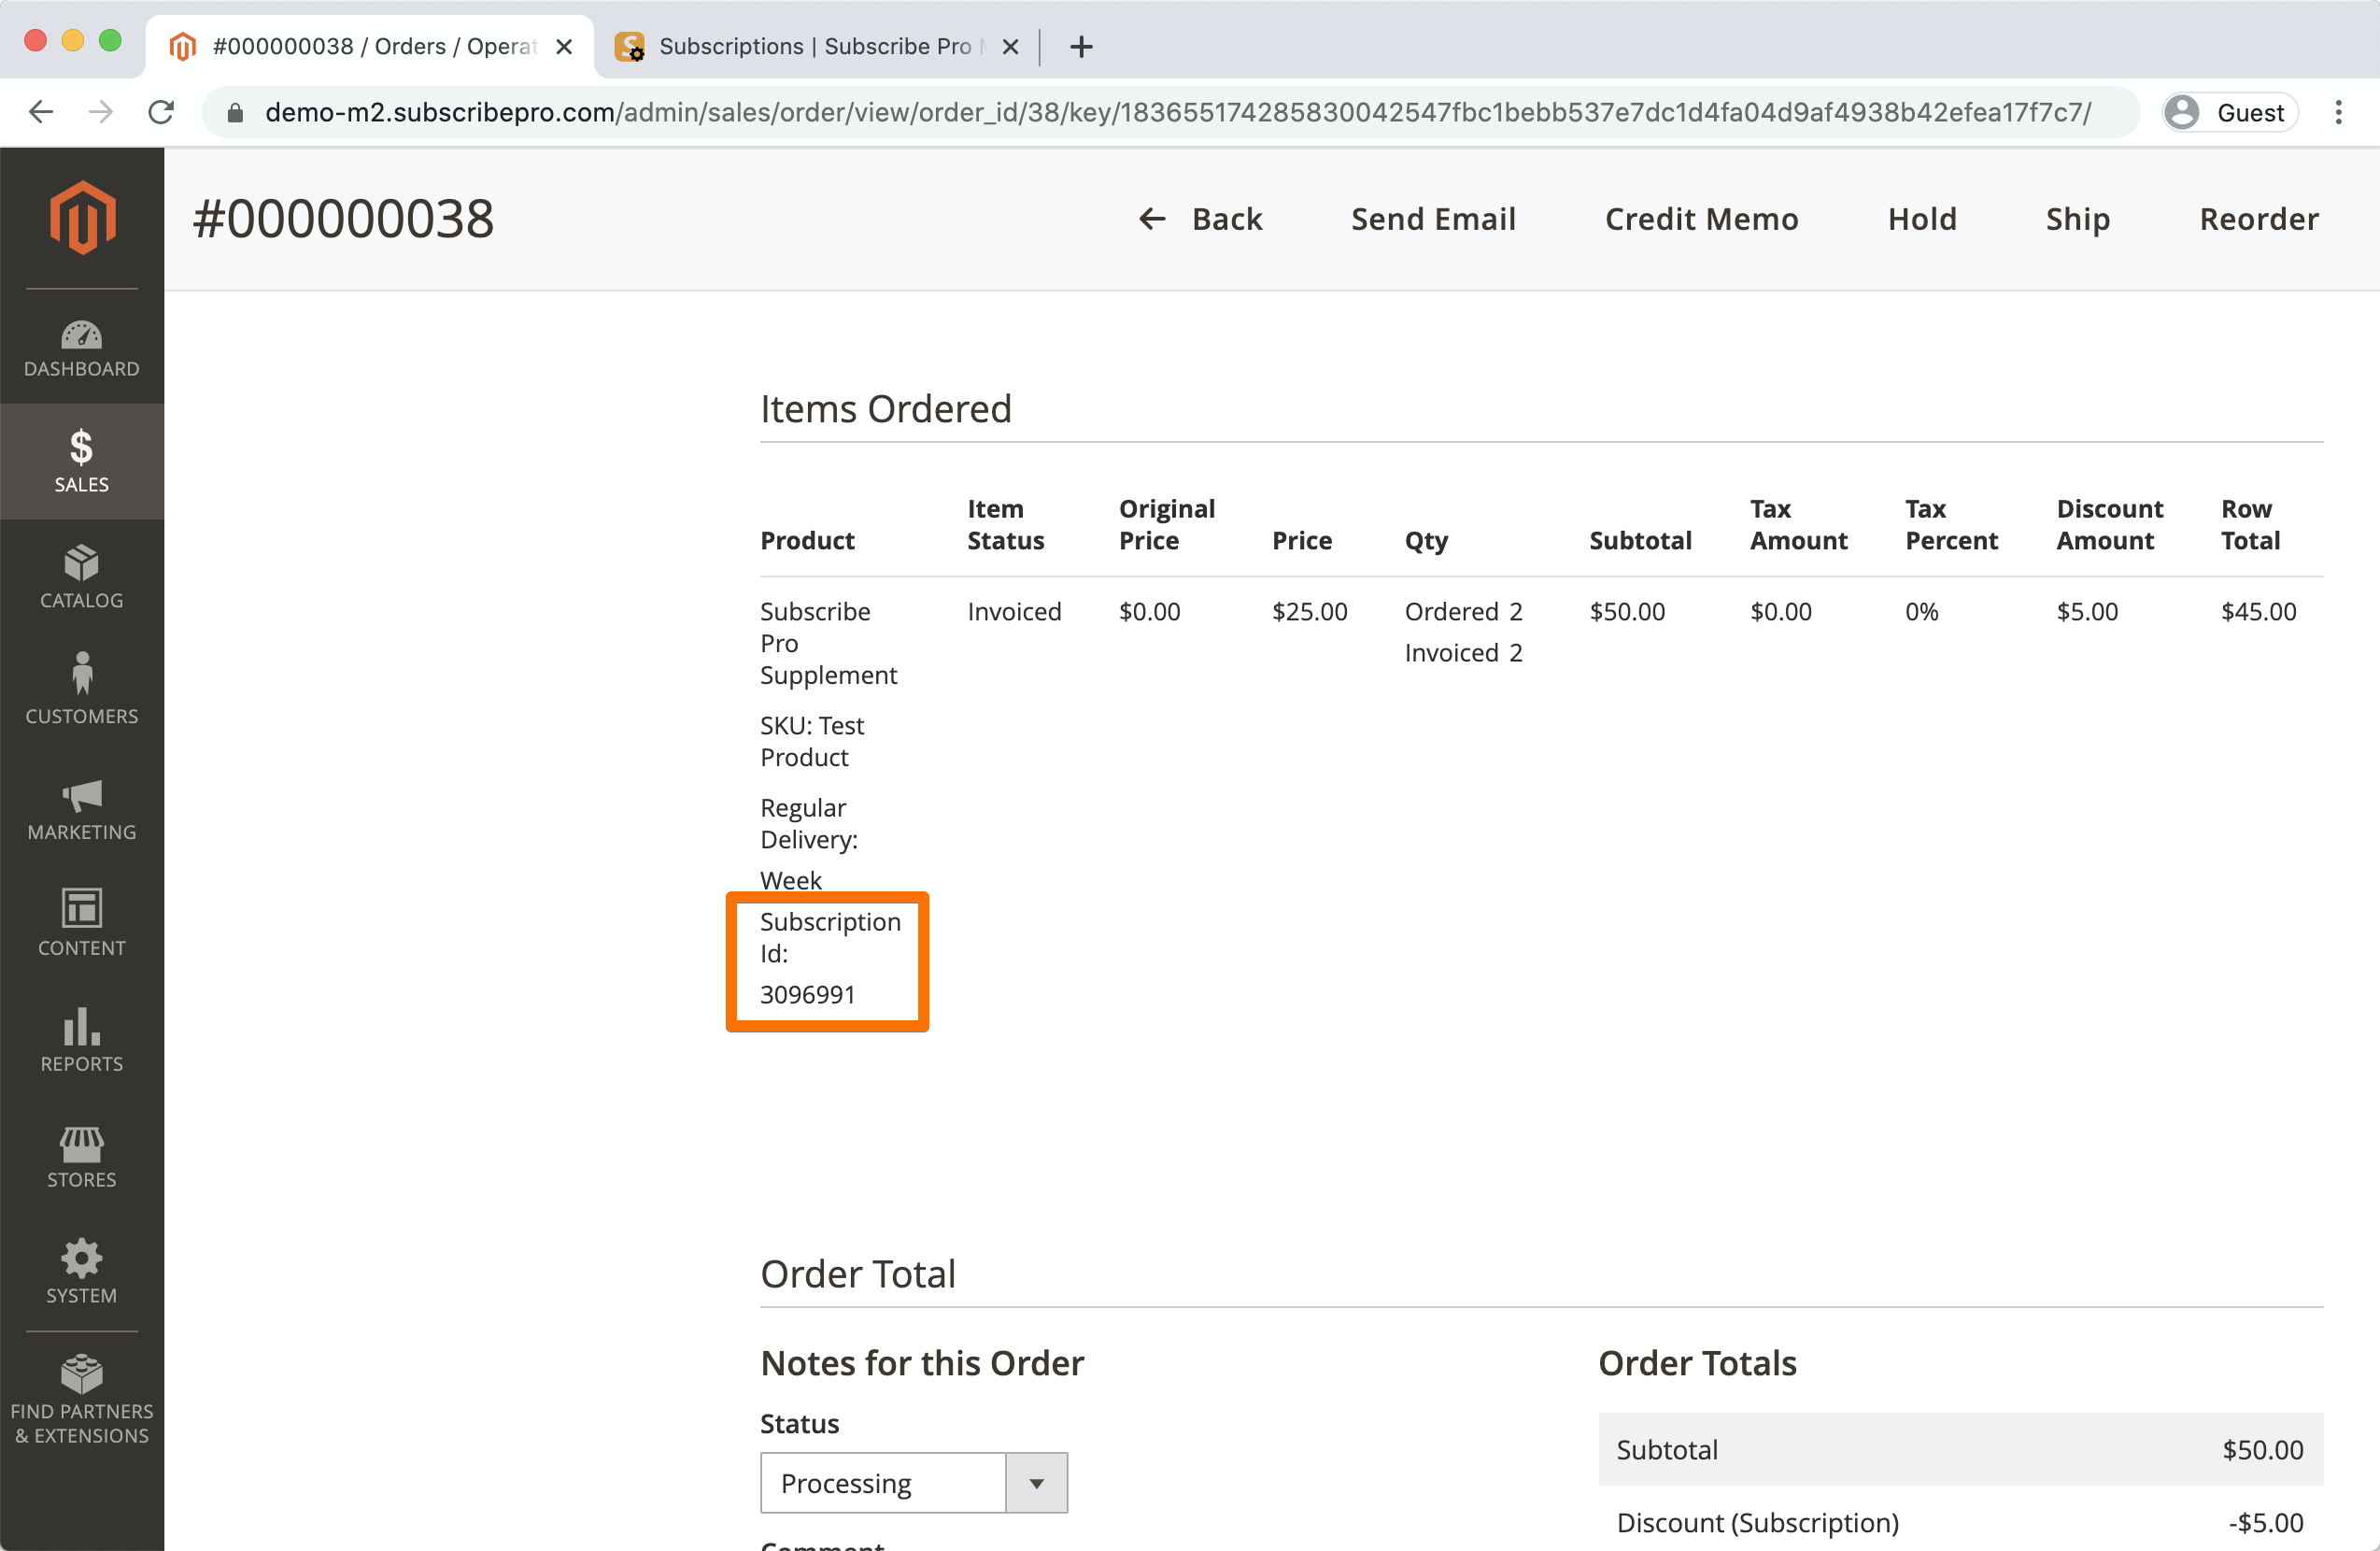The width and height of the screenshot is (2380, 1551).
Task: Select Processing status dropdown
Action: coord(911,1482)
